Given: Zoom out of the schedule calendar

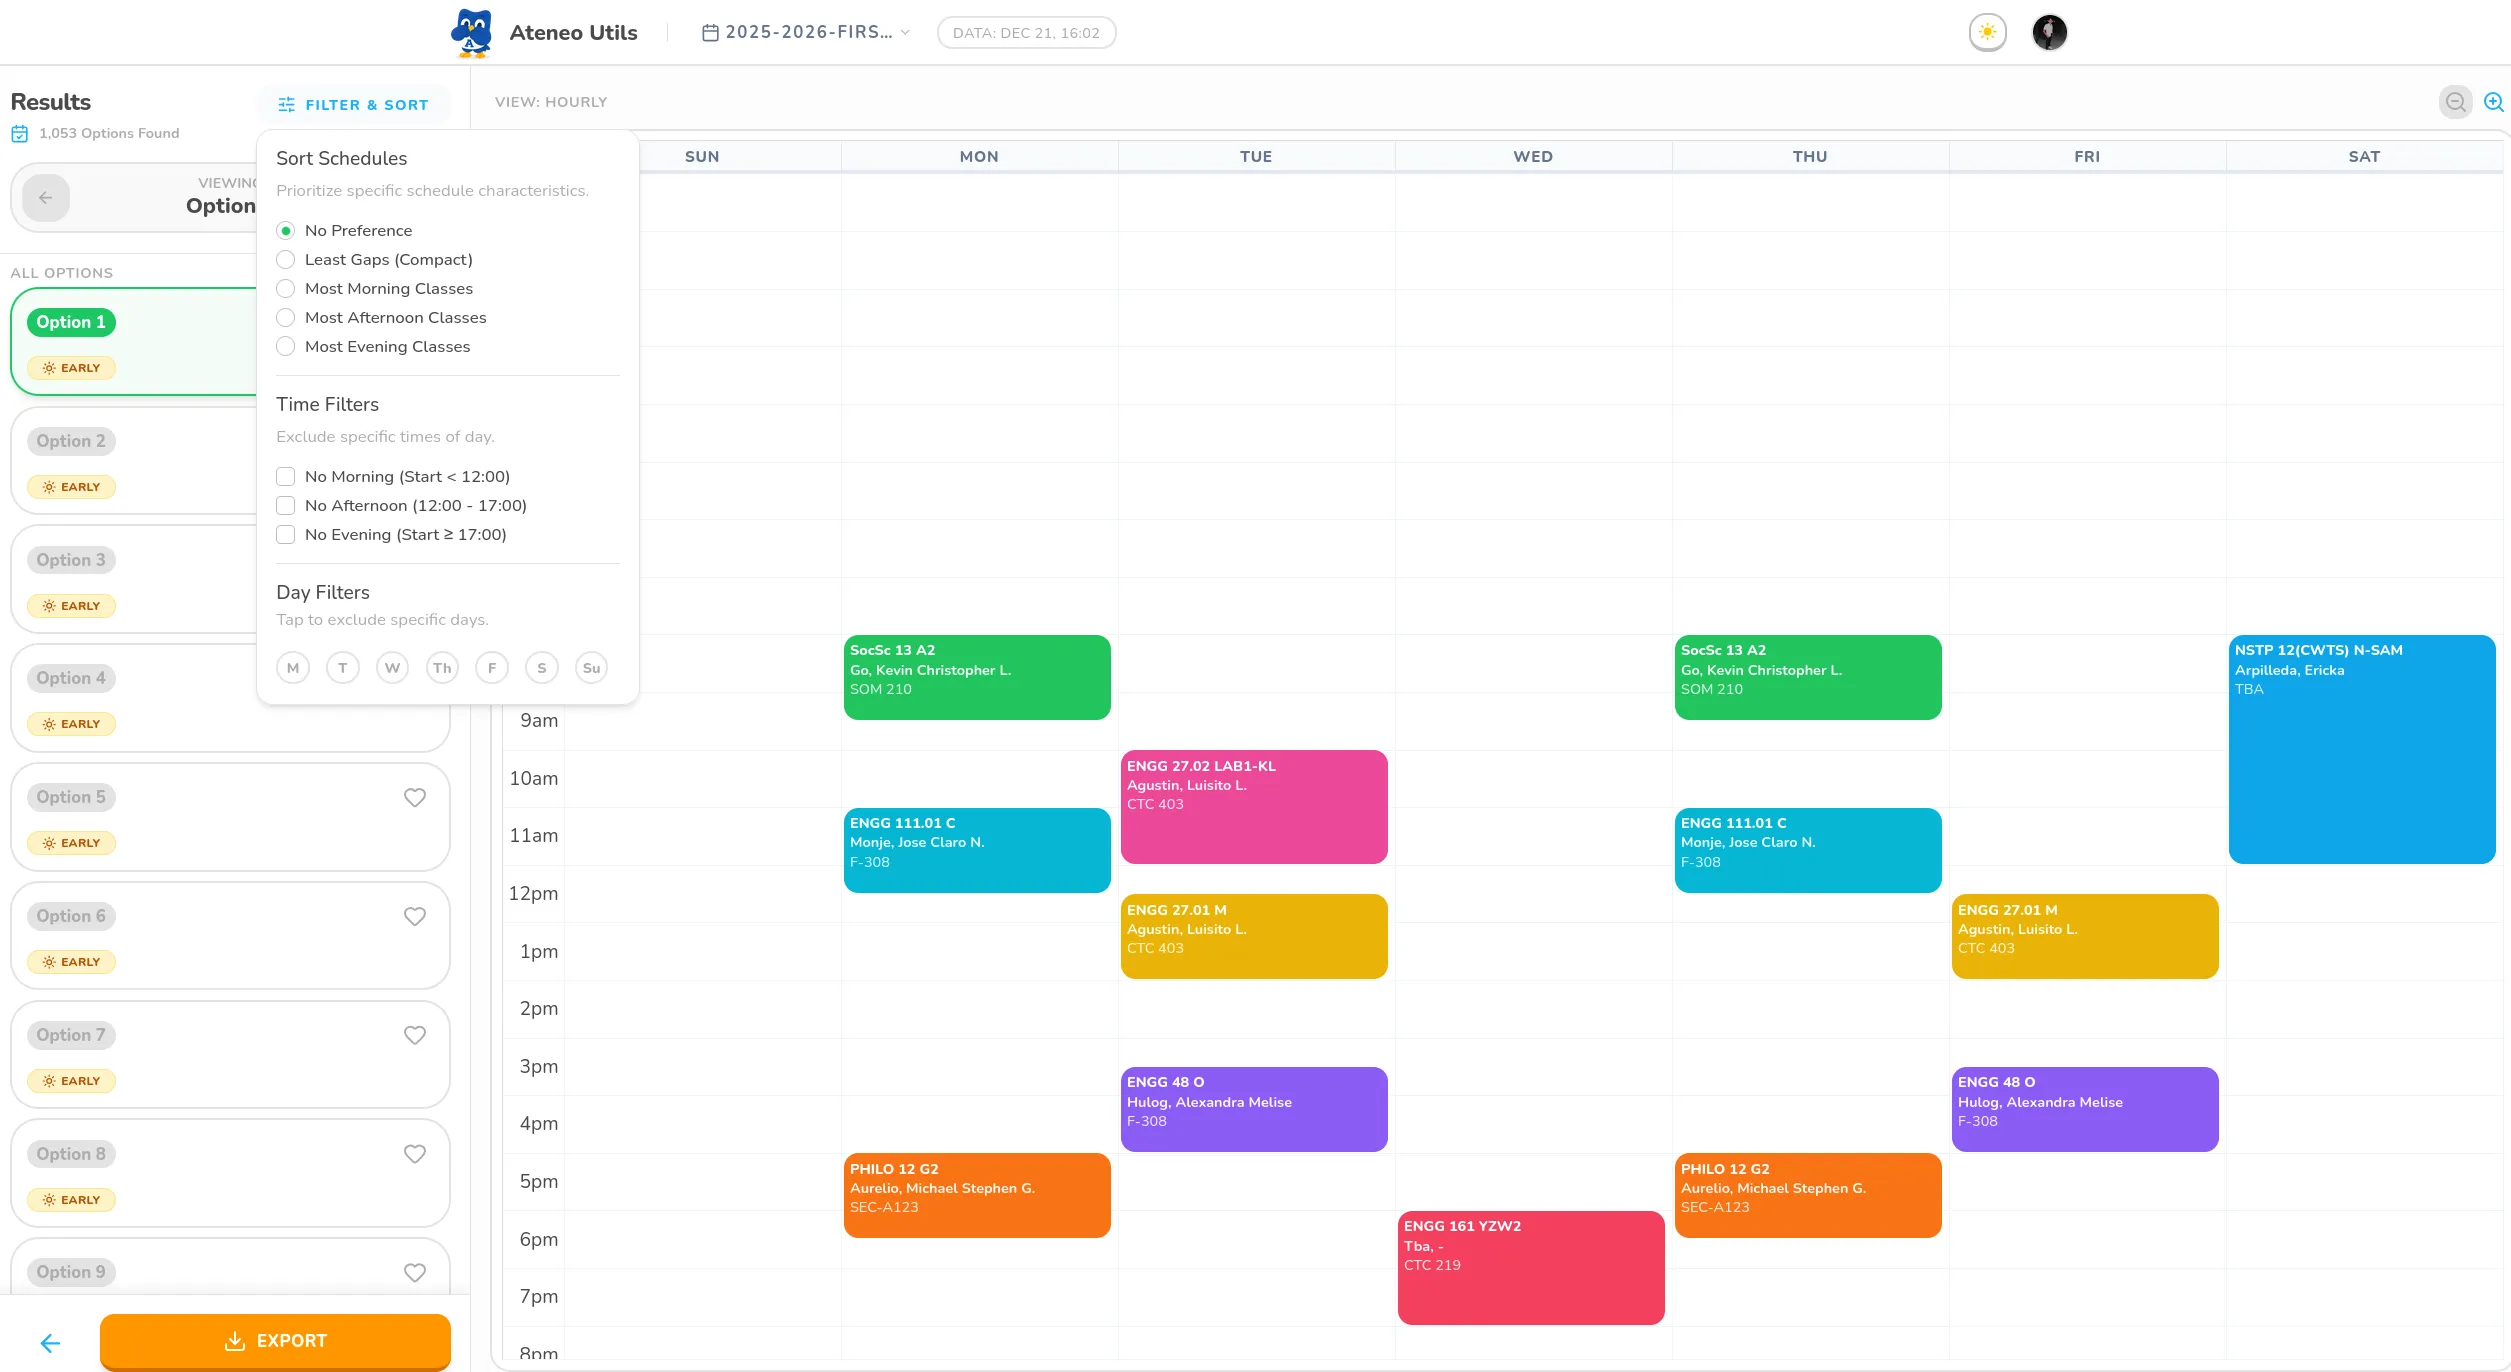Looking at the screenshot, I should click(x=2454, y=101).
